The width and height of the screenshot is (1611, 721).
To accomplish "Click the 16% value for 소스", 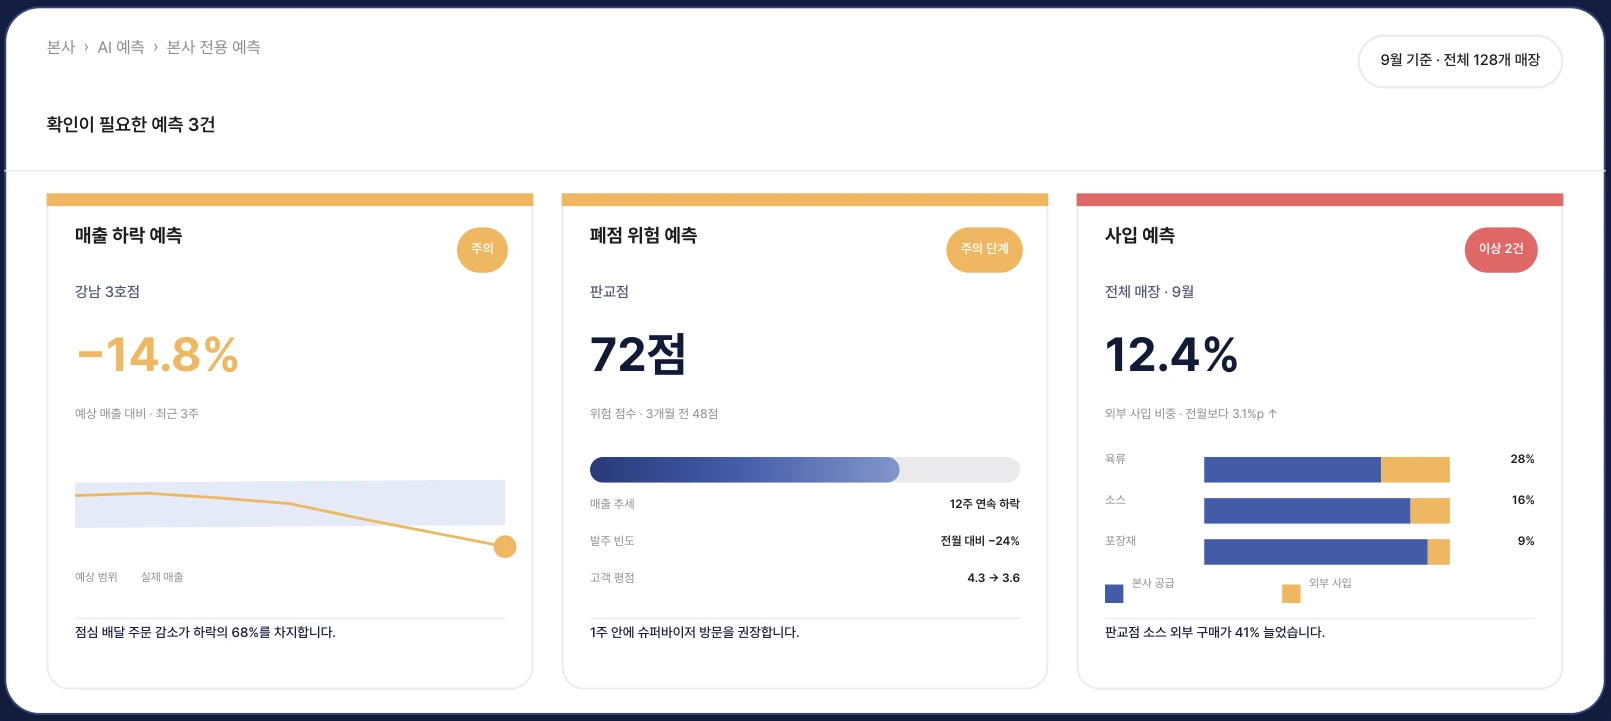I will [1523, 500].
